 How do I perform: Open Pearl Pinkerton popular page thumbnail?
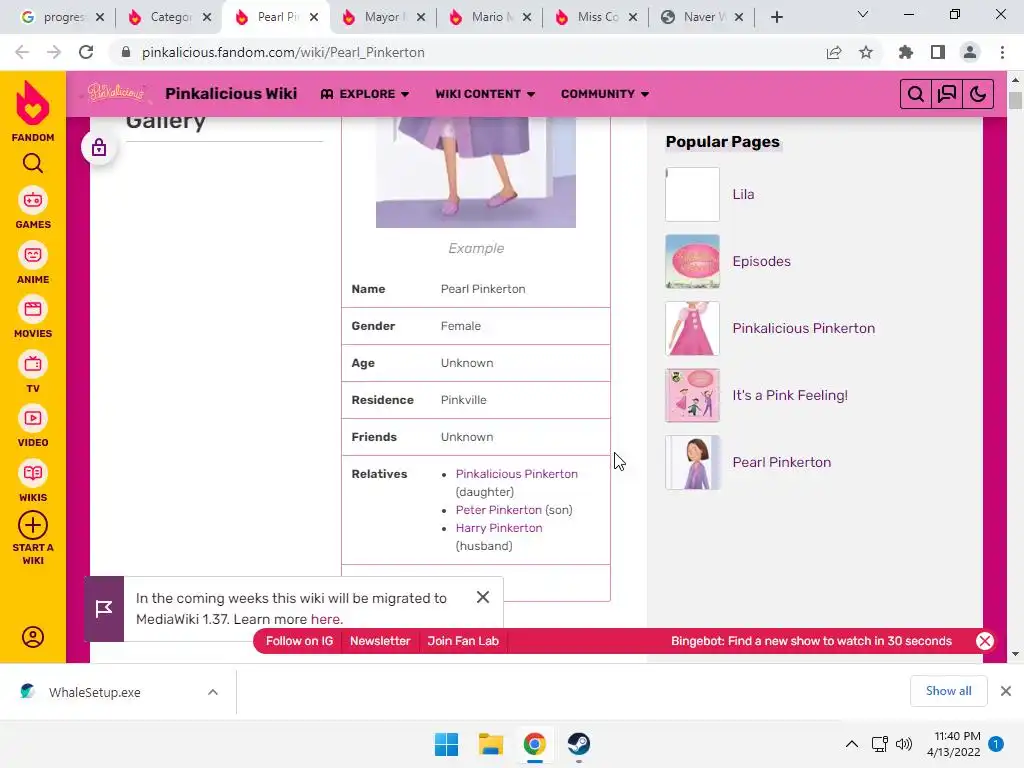pyautogui.click(x=692, y=462)
